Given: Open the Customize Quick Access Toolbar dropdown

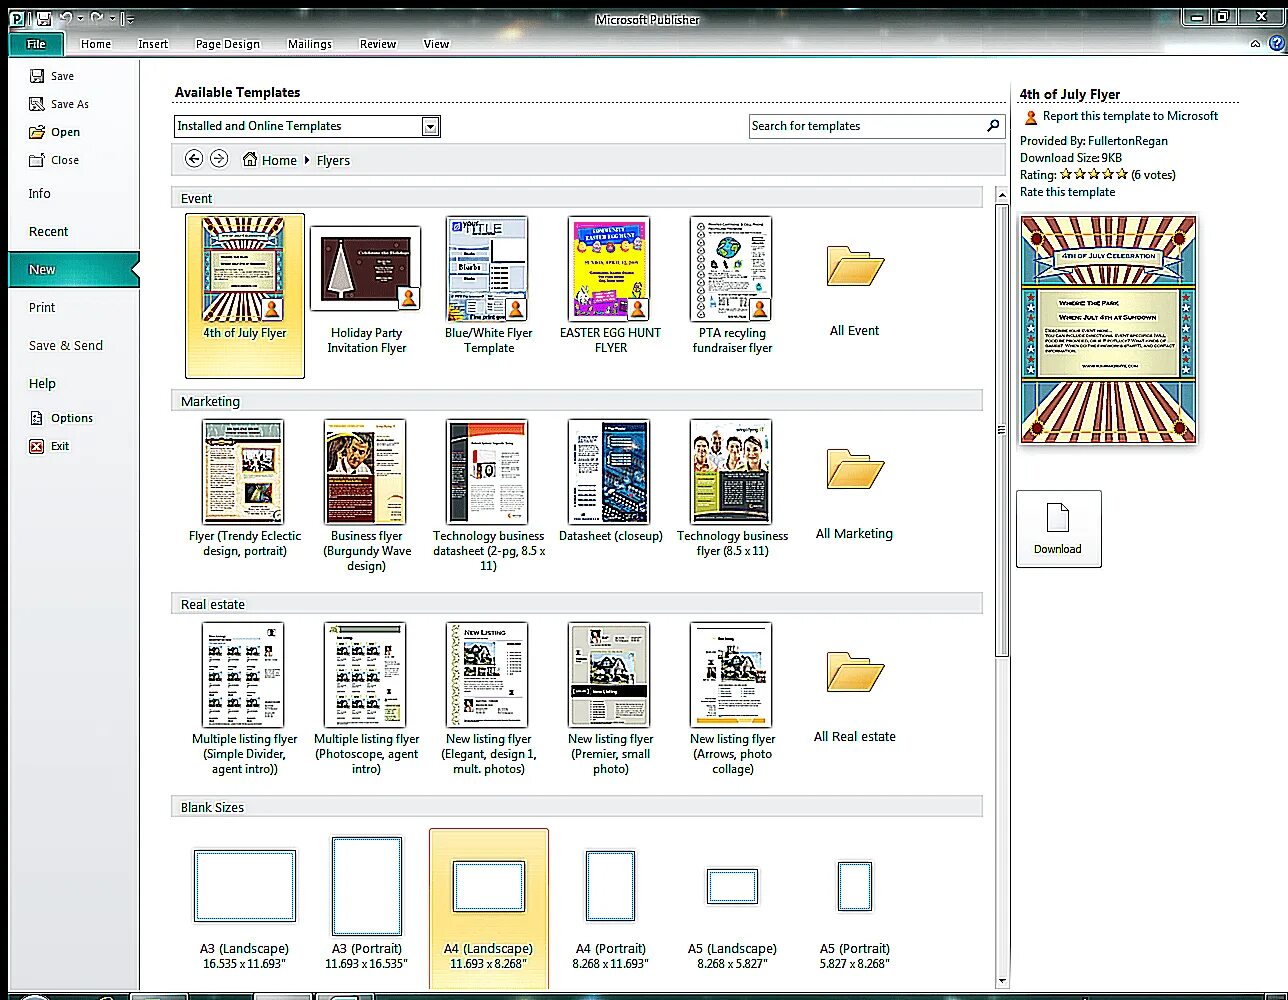Looking at the screenshot, I should pyautogui.click(x=128, y=18).
